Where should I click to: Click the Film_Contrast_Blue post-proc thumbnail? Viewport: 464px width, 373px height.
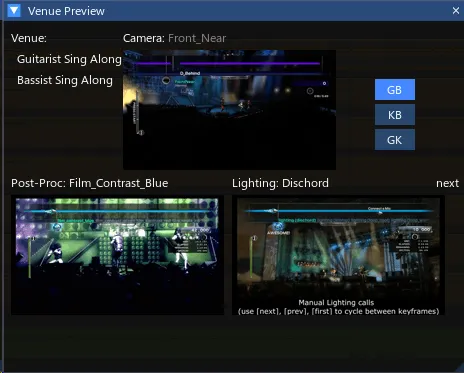(117, 255)
